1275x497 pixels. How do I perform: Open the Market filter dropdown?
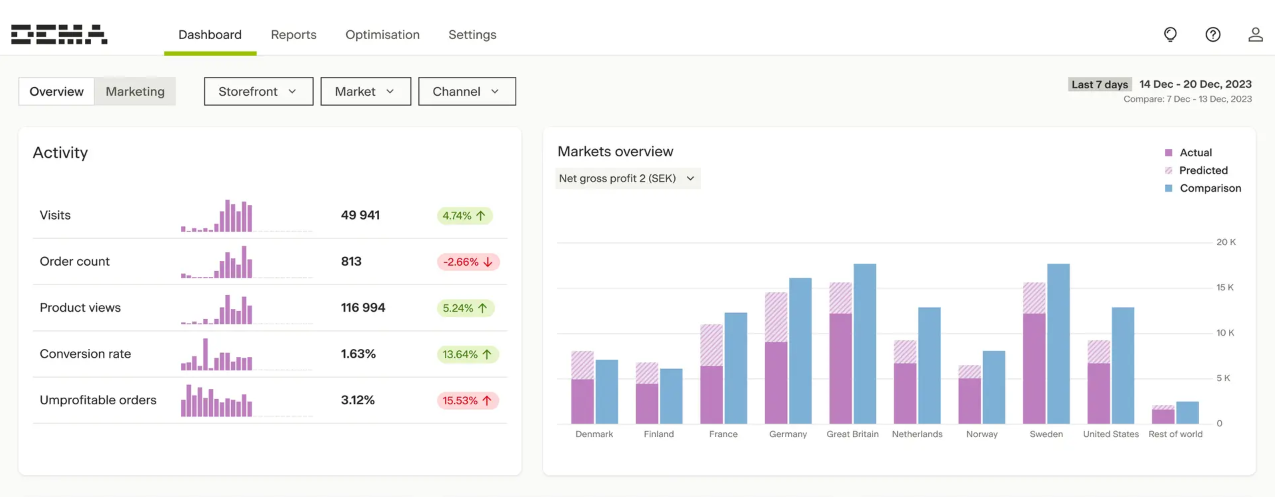coord(365,91)
